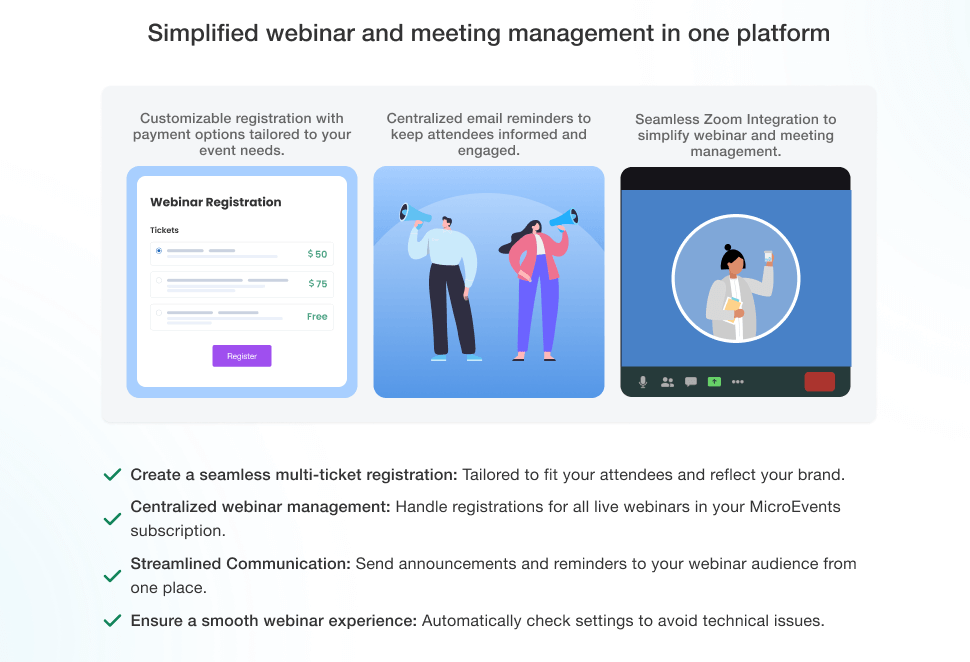Image resolution: width=970 pixels, height=662 pixels.
Task: Open the three-dot more options icon
Action: [738, 382]
